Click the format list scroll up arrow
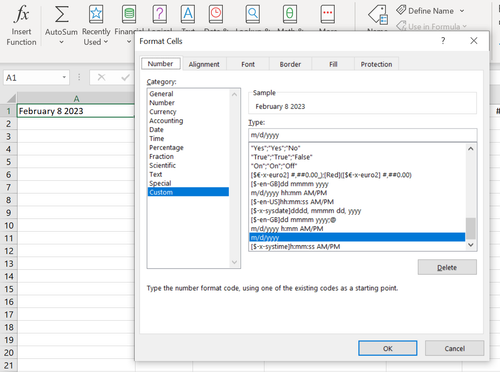 (471, 149)
